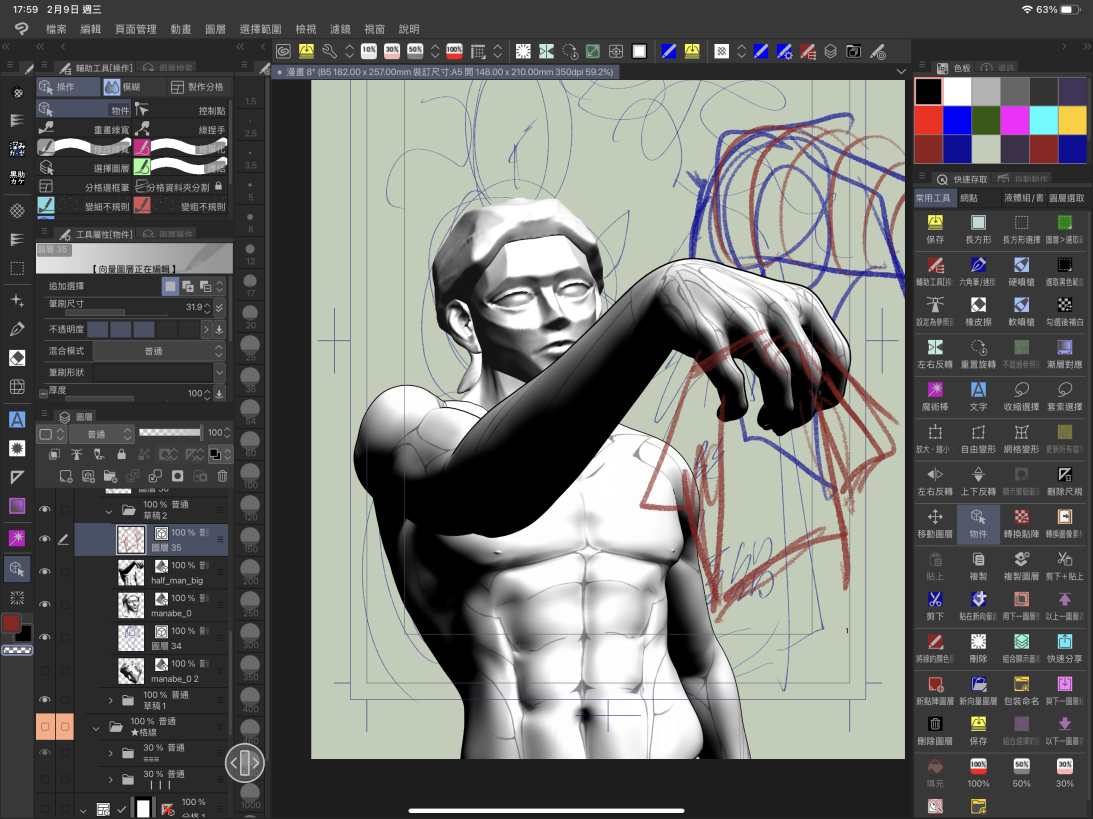1093x819 pixels.
Task: Click the 複製圖層 duplicate layer icon
Action: pos(1021,559)
